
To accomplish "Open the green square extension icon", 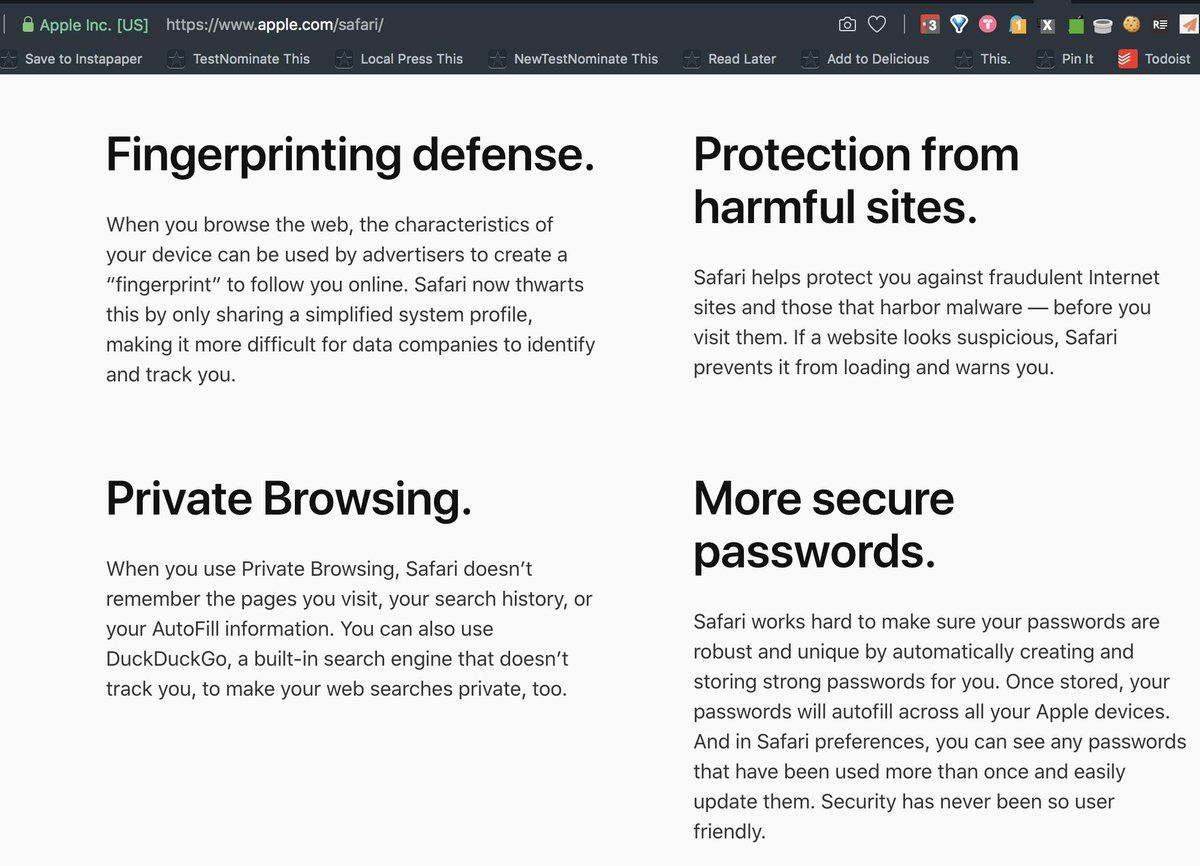I will [x=1076, y=25].
